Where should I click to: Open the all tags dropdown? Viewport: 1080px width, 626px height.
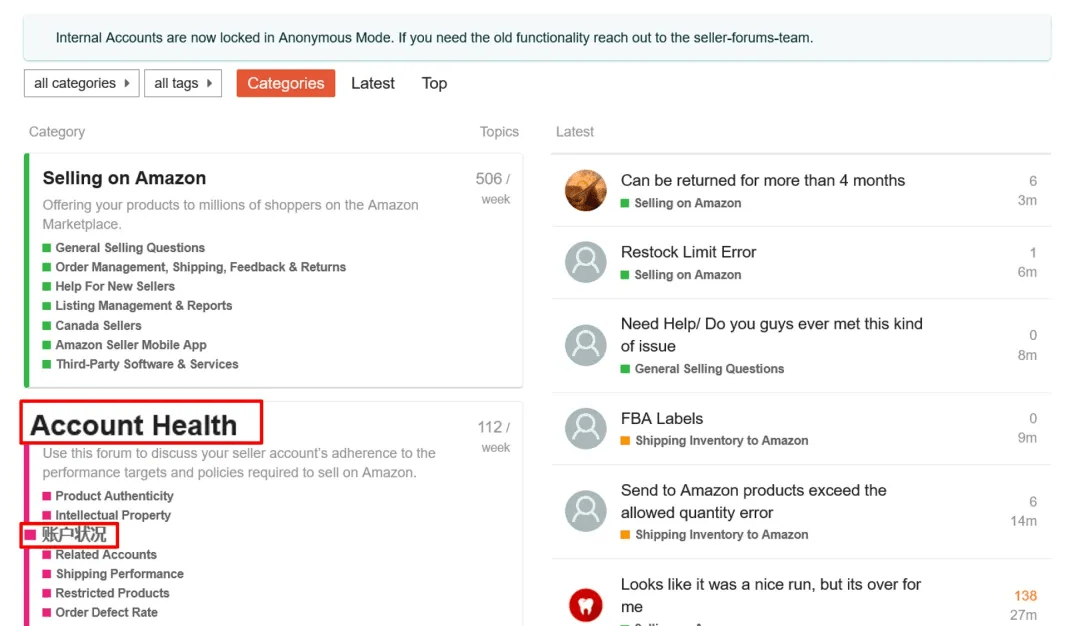pos(182,83)
